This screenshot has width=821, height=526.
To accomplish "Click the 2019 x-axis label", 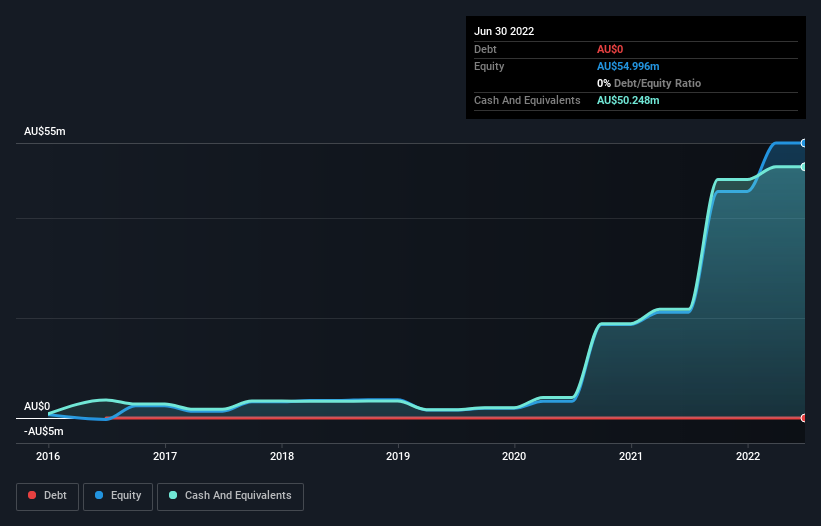I will [398, 456].
